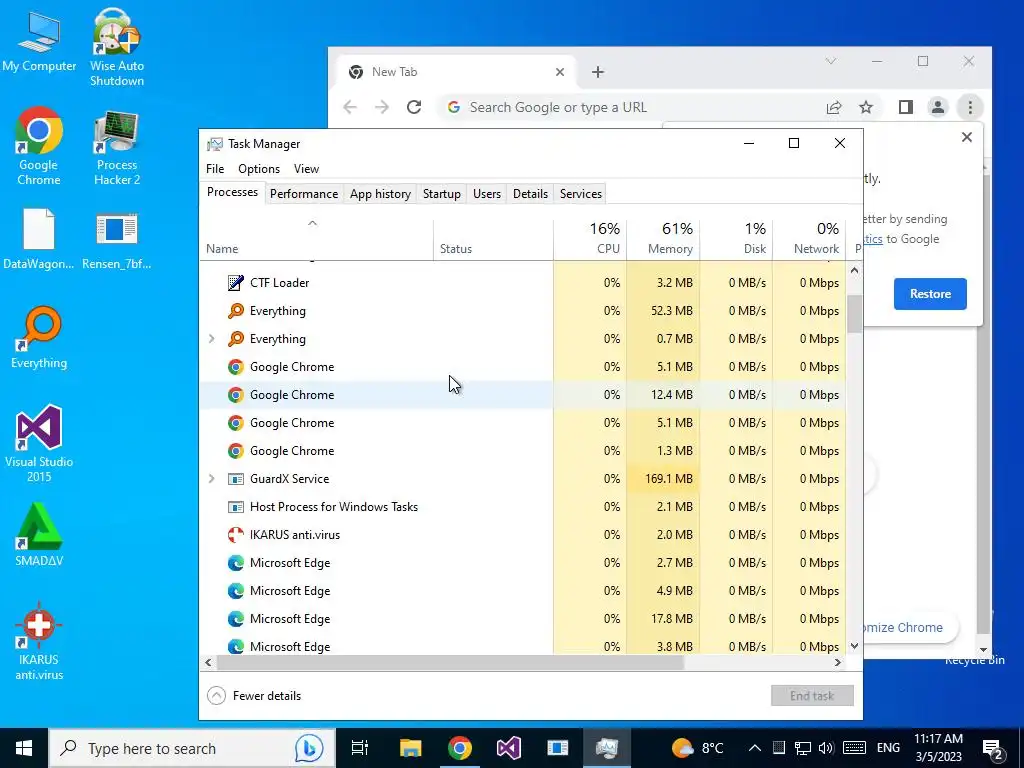Open the View menu in Task Manager
Screen dimensions: 1024x768
tap(306, 169)
